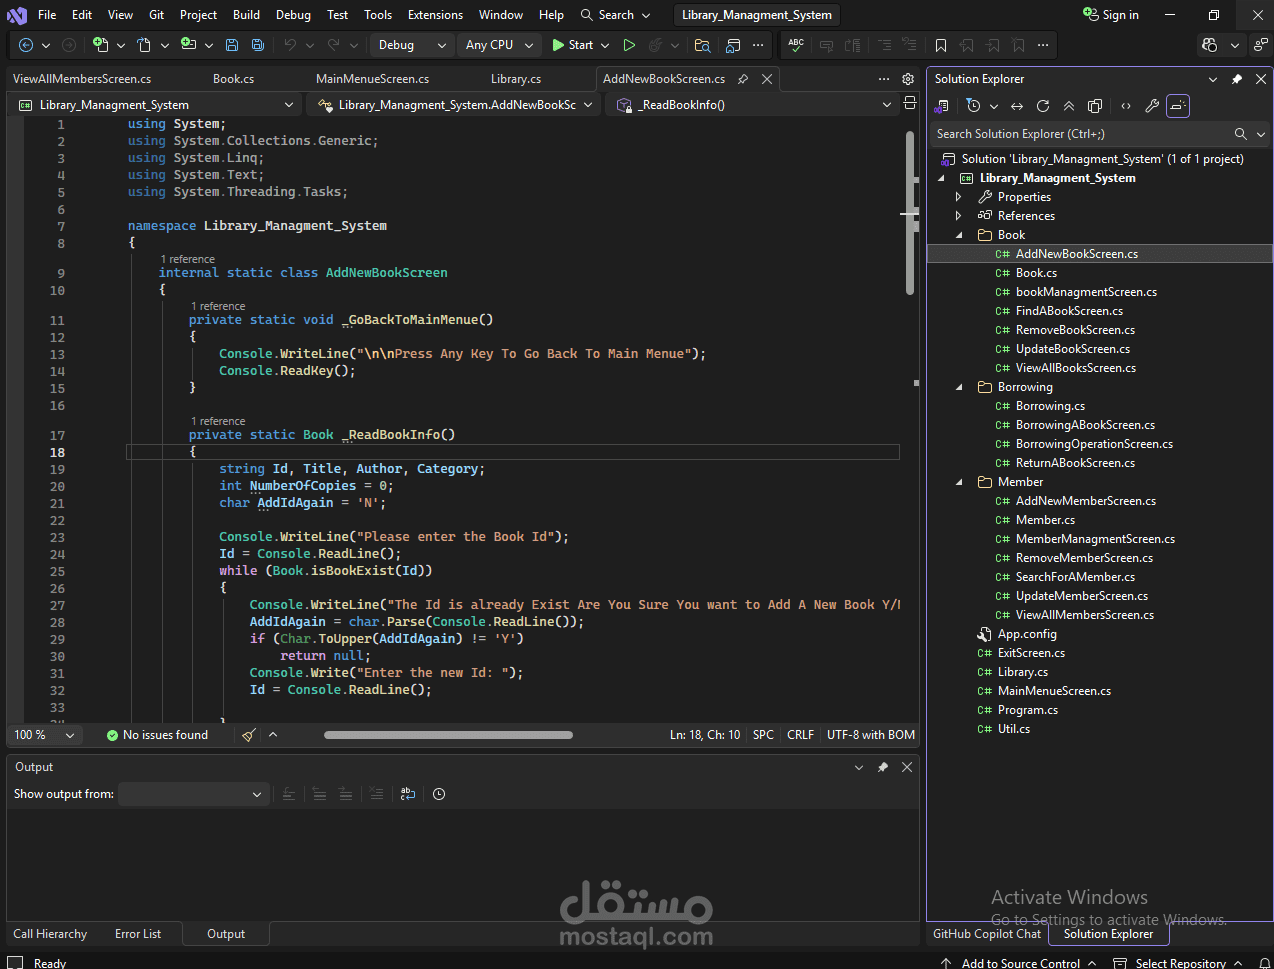Click the Sign in button
Screen dimensions: 1274x969
click(1111, 15)
